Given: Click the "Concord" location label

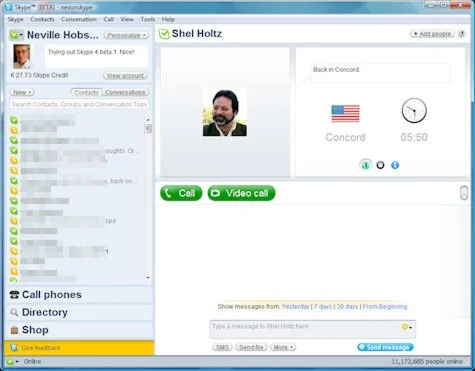Looking at the screenshot, I should click(x=345, y=137).
